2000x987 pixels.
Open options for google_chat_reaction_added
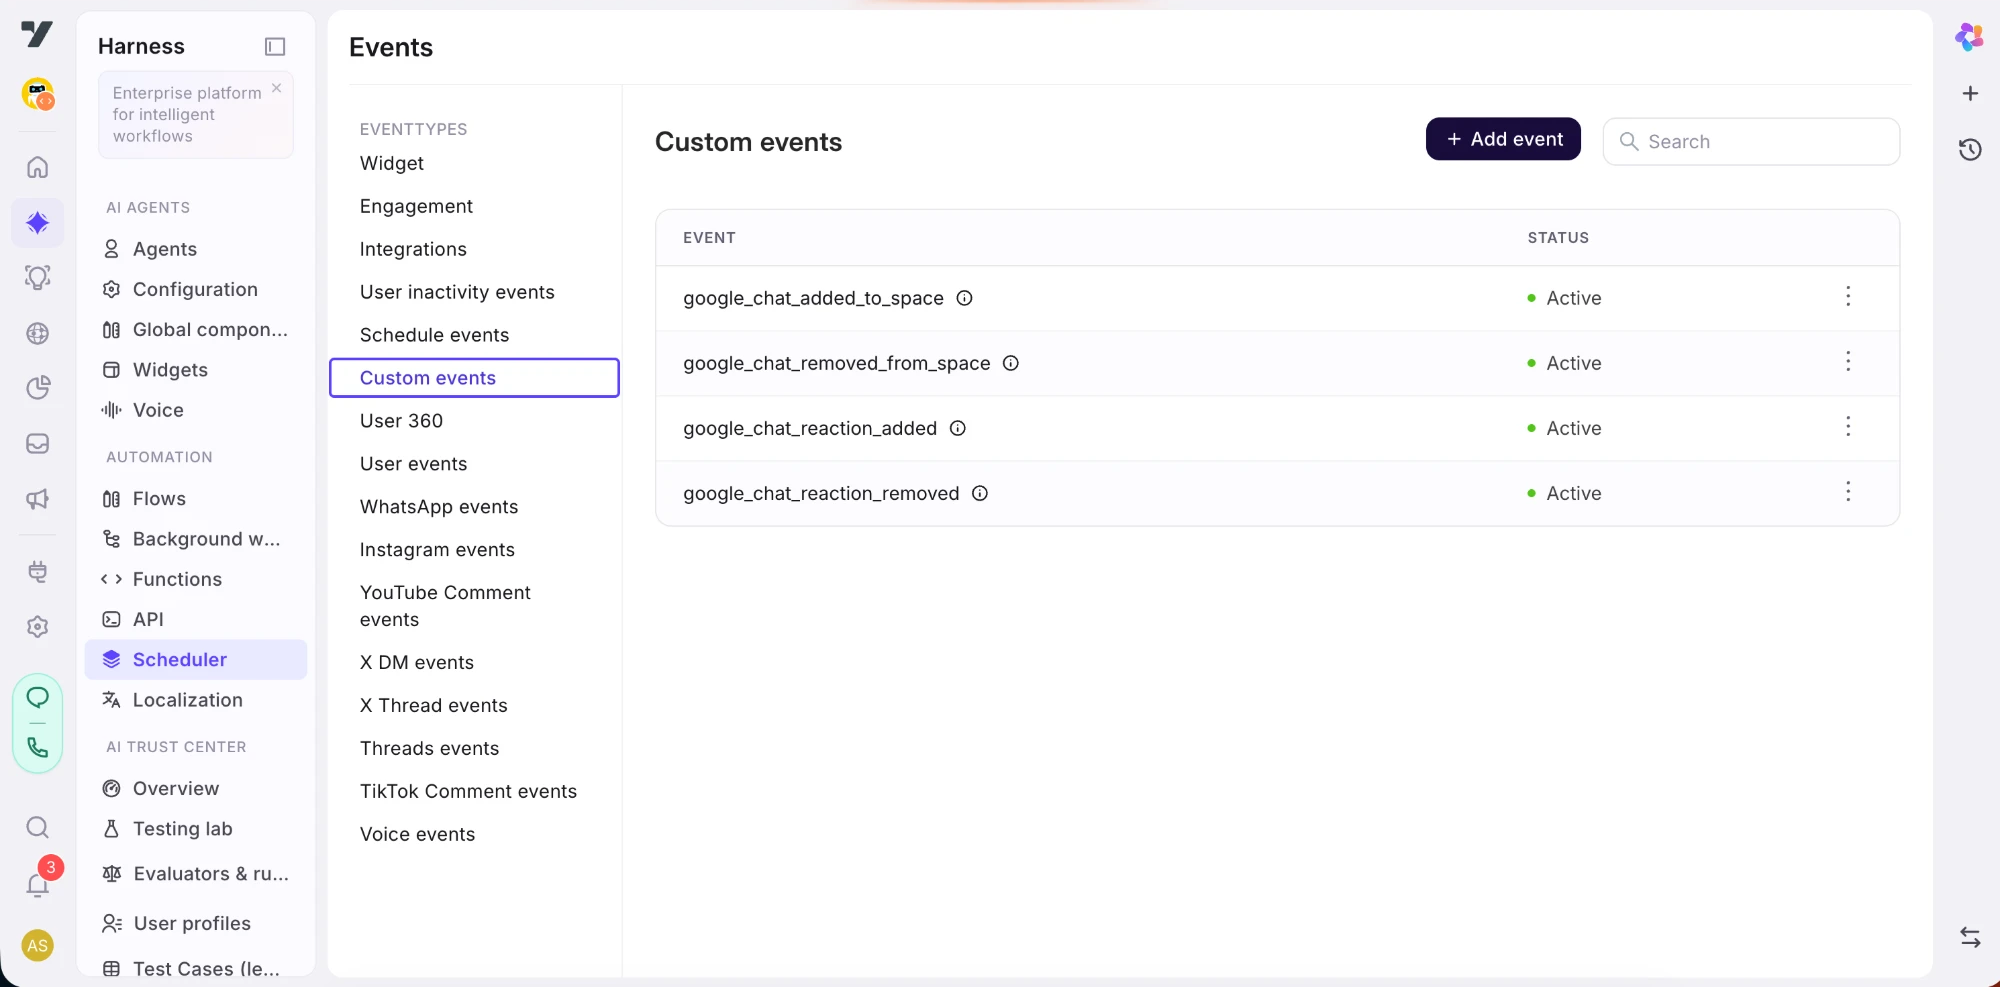tap(1848, 426)
